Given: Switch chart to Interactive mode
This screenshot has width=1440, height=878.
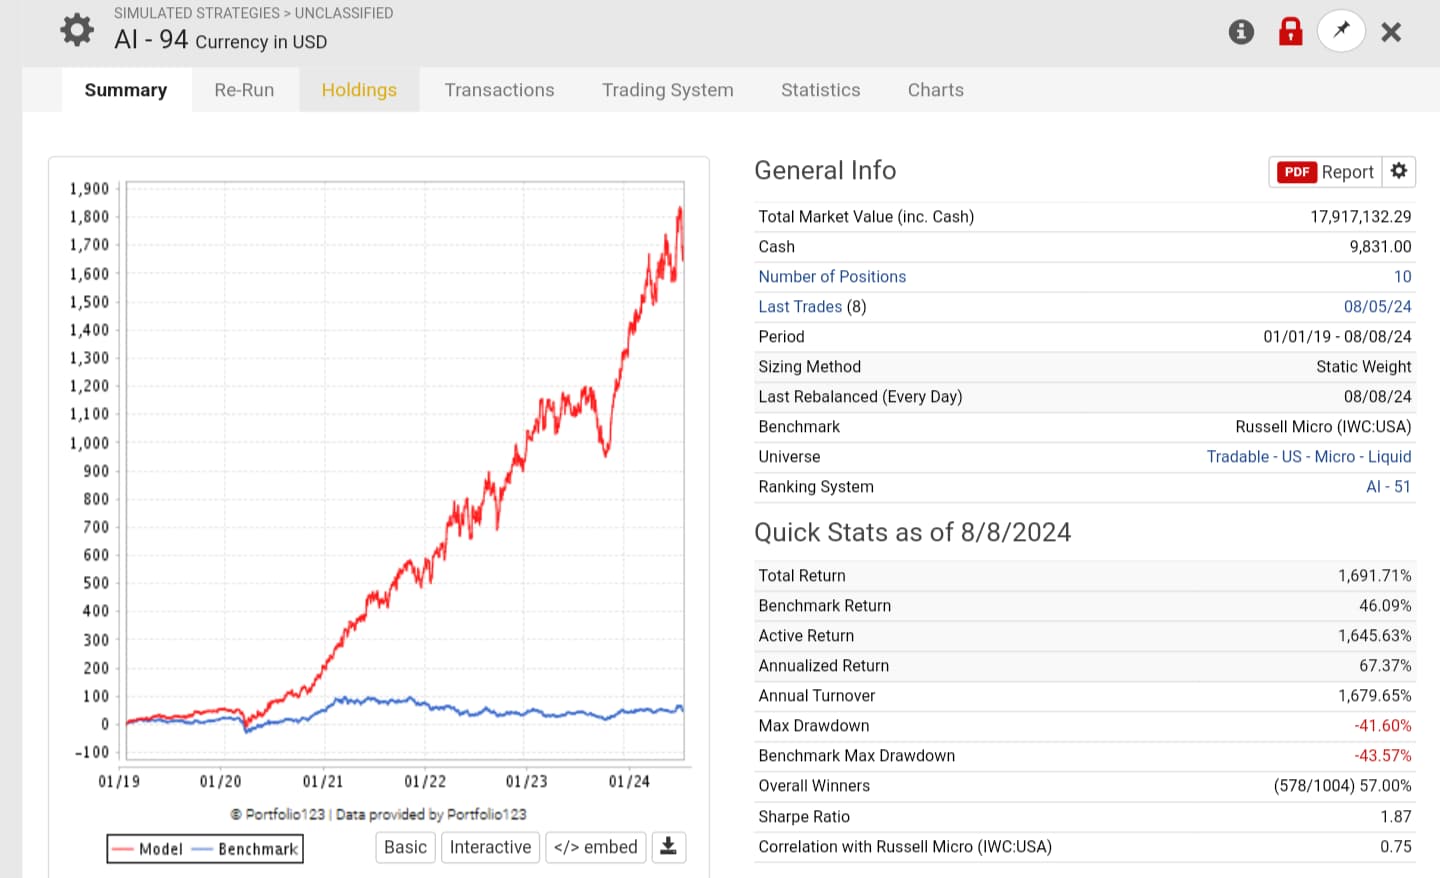Looking at the screenshot, I should [x=490, y=847].
